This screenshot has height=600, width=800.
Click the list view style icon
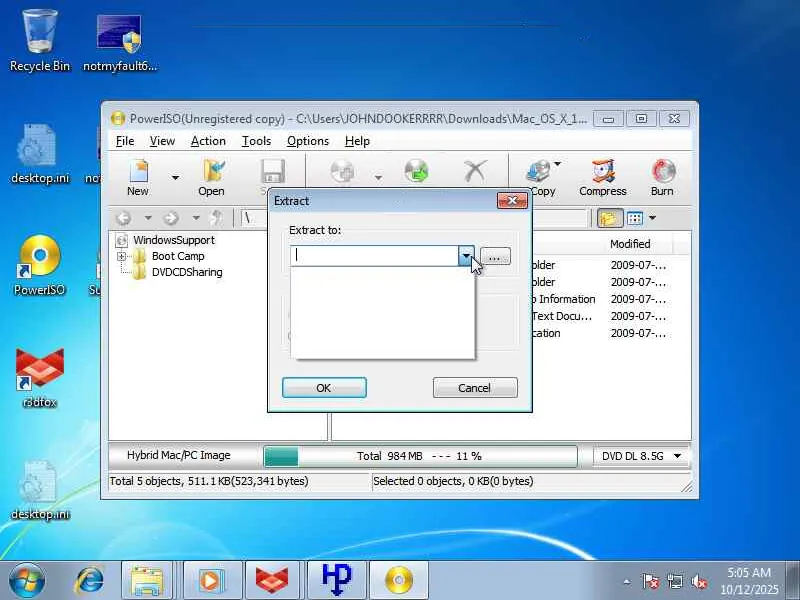tap(635, 218)
